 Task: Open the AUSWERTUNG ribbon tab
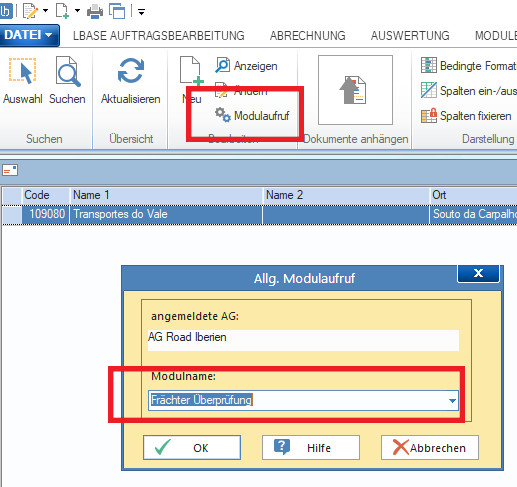point(410,36)
